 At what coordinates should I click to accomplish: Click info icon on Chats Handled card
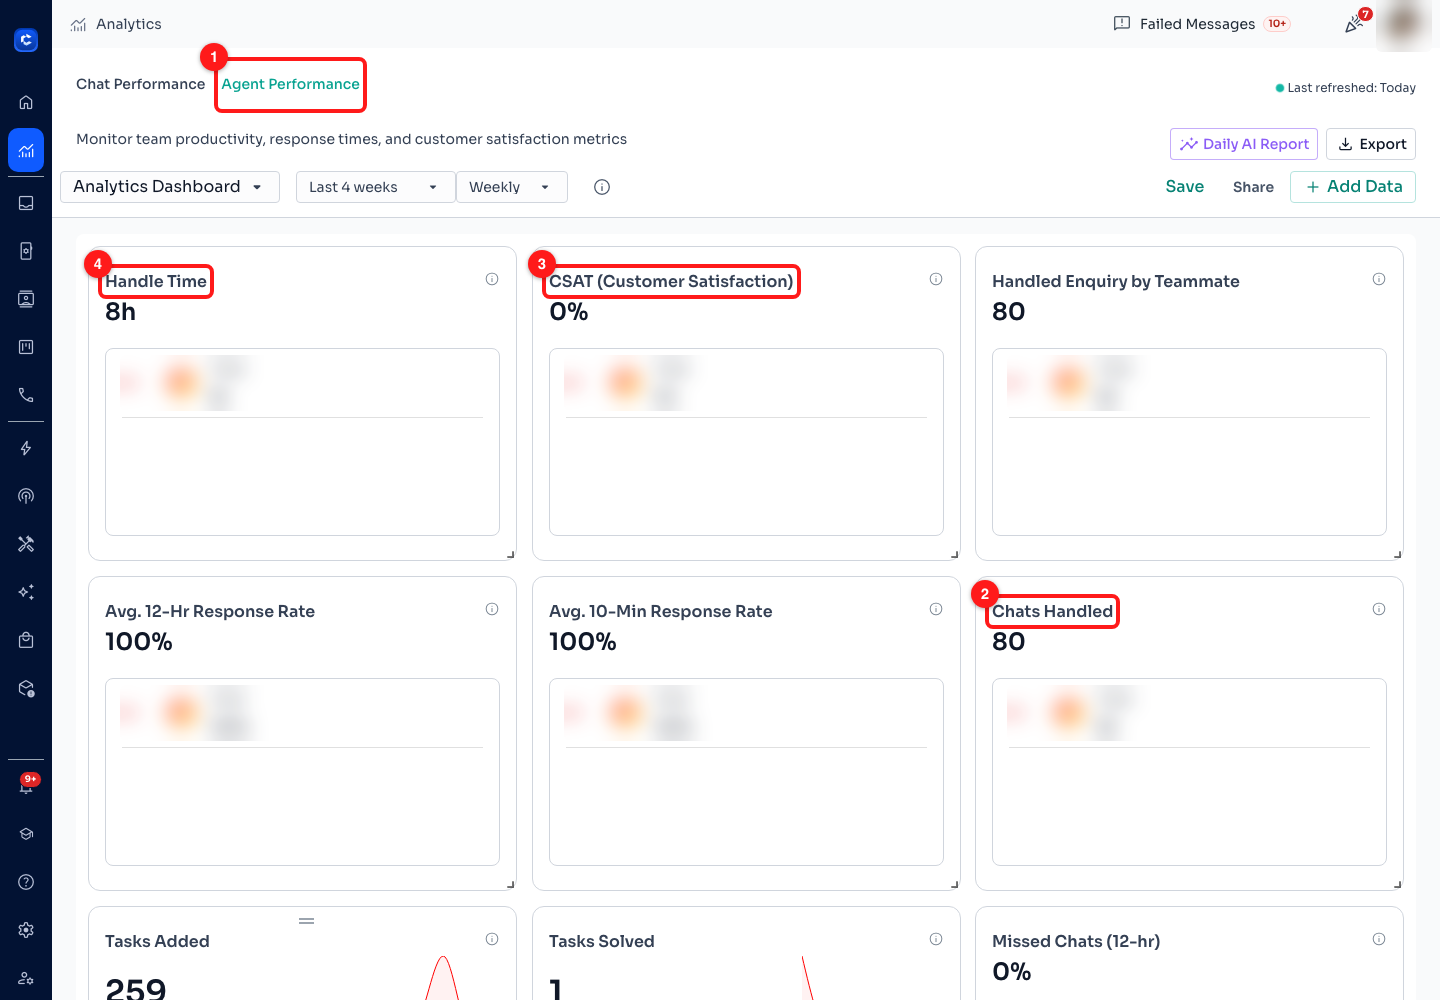click(1379, 609)
